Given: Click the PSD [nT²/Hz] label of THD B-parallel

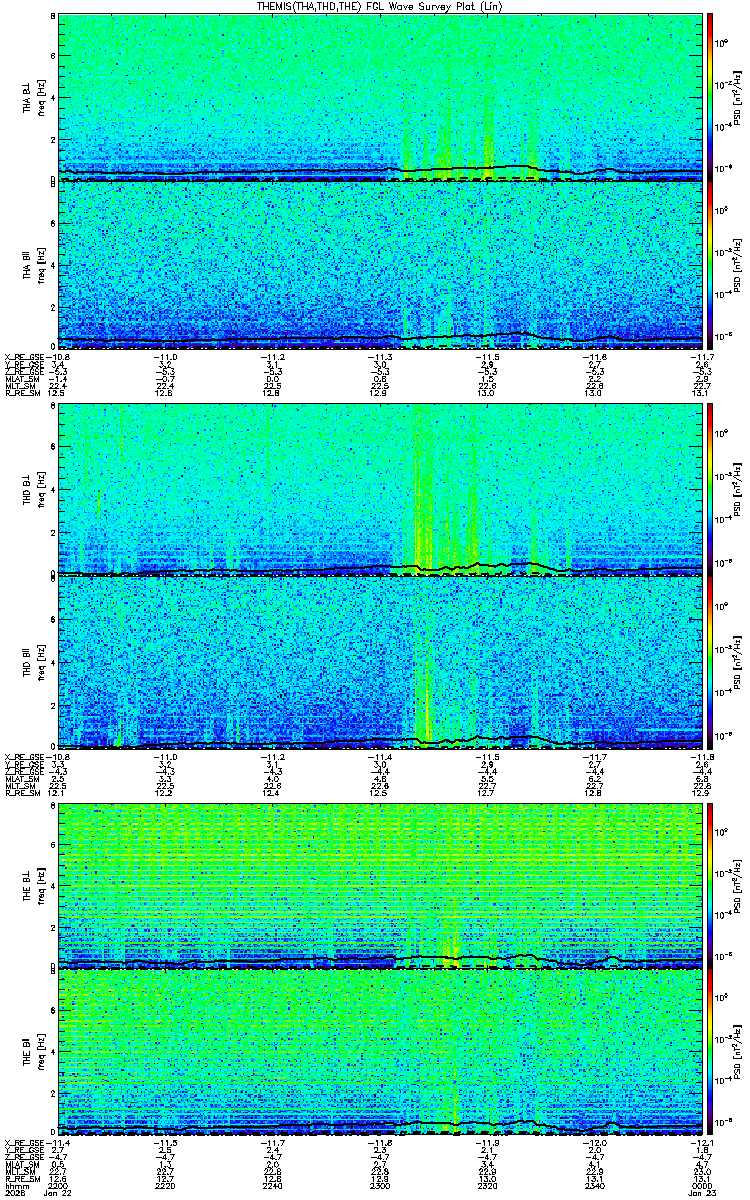Looking at the screenshot, I should tap(737, 662).
